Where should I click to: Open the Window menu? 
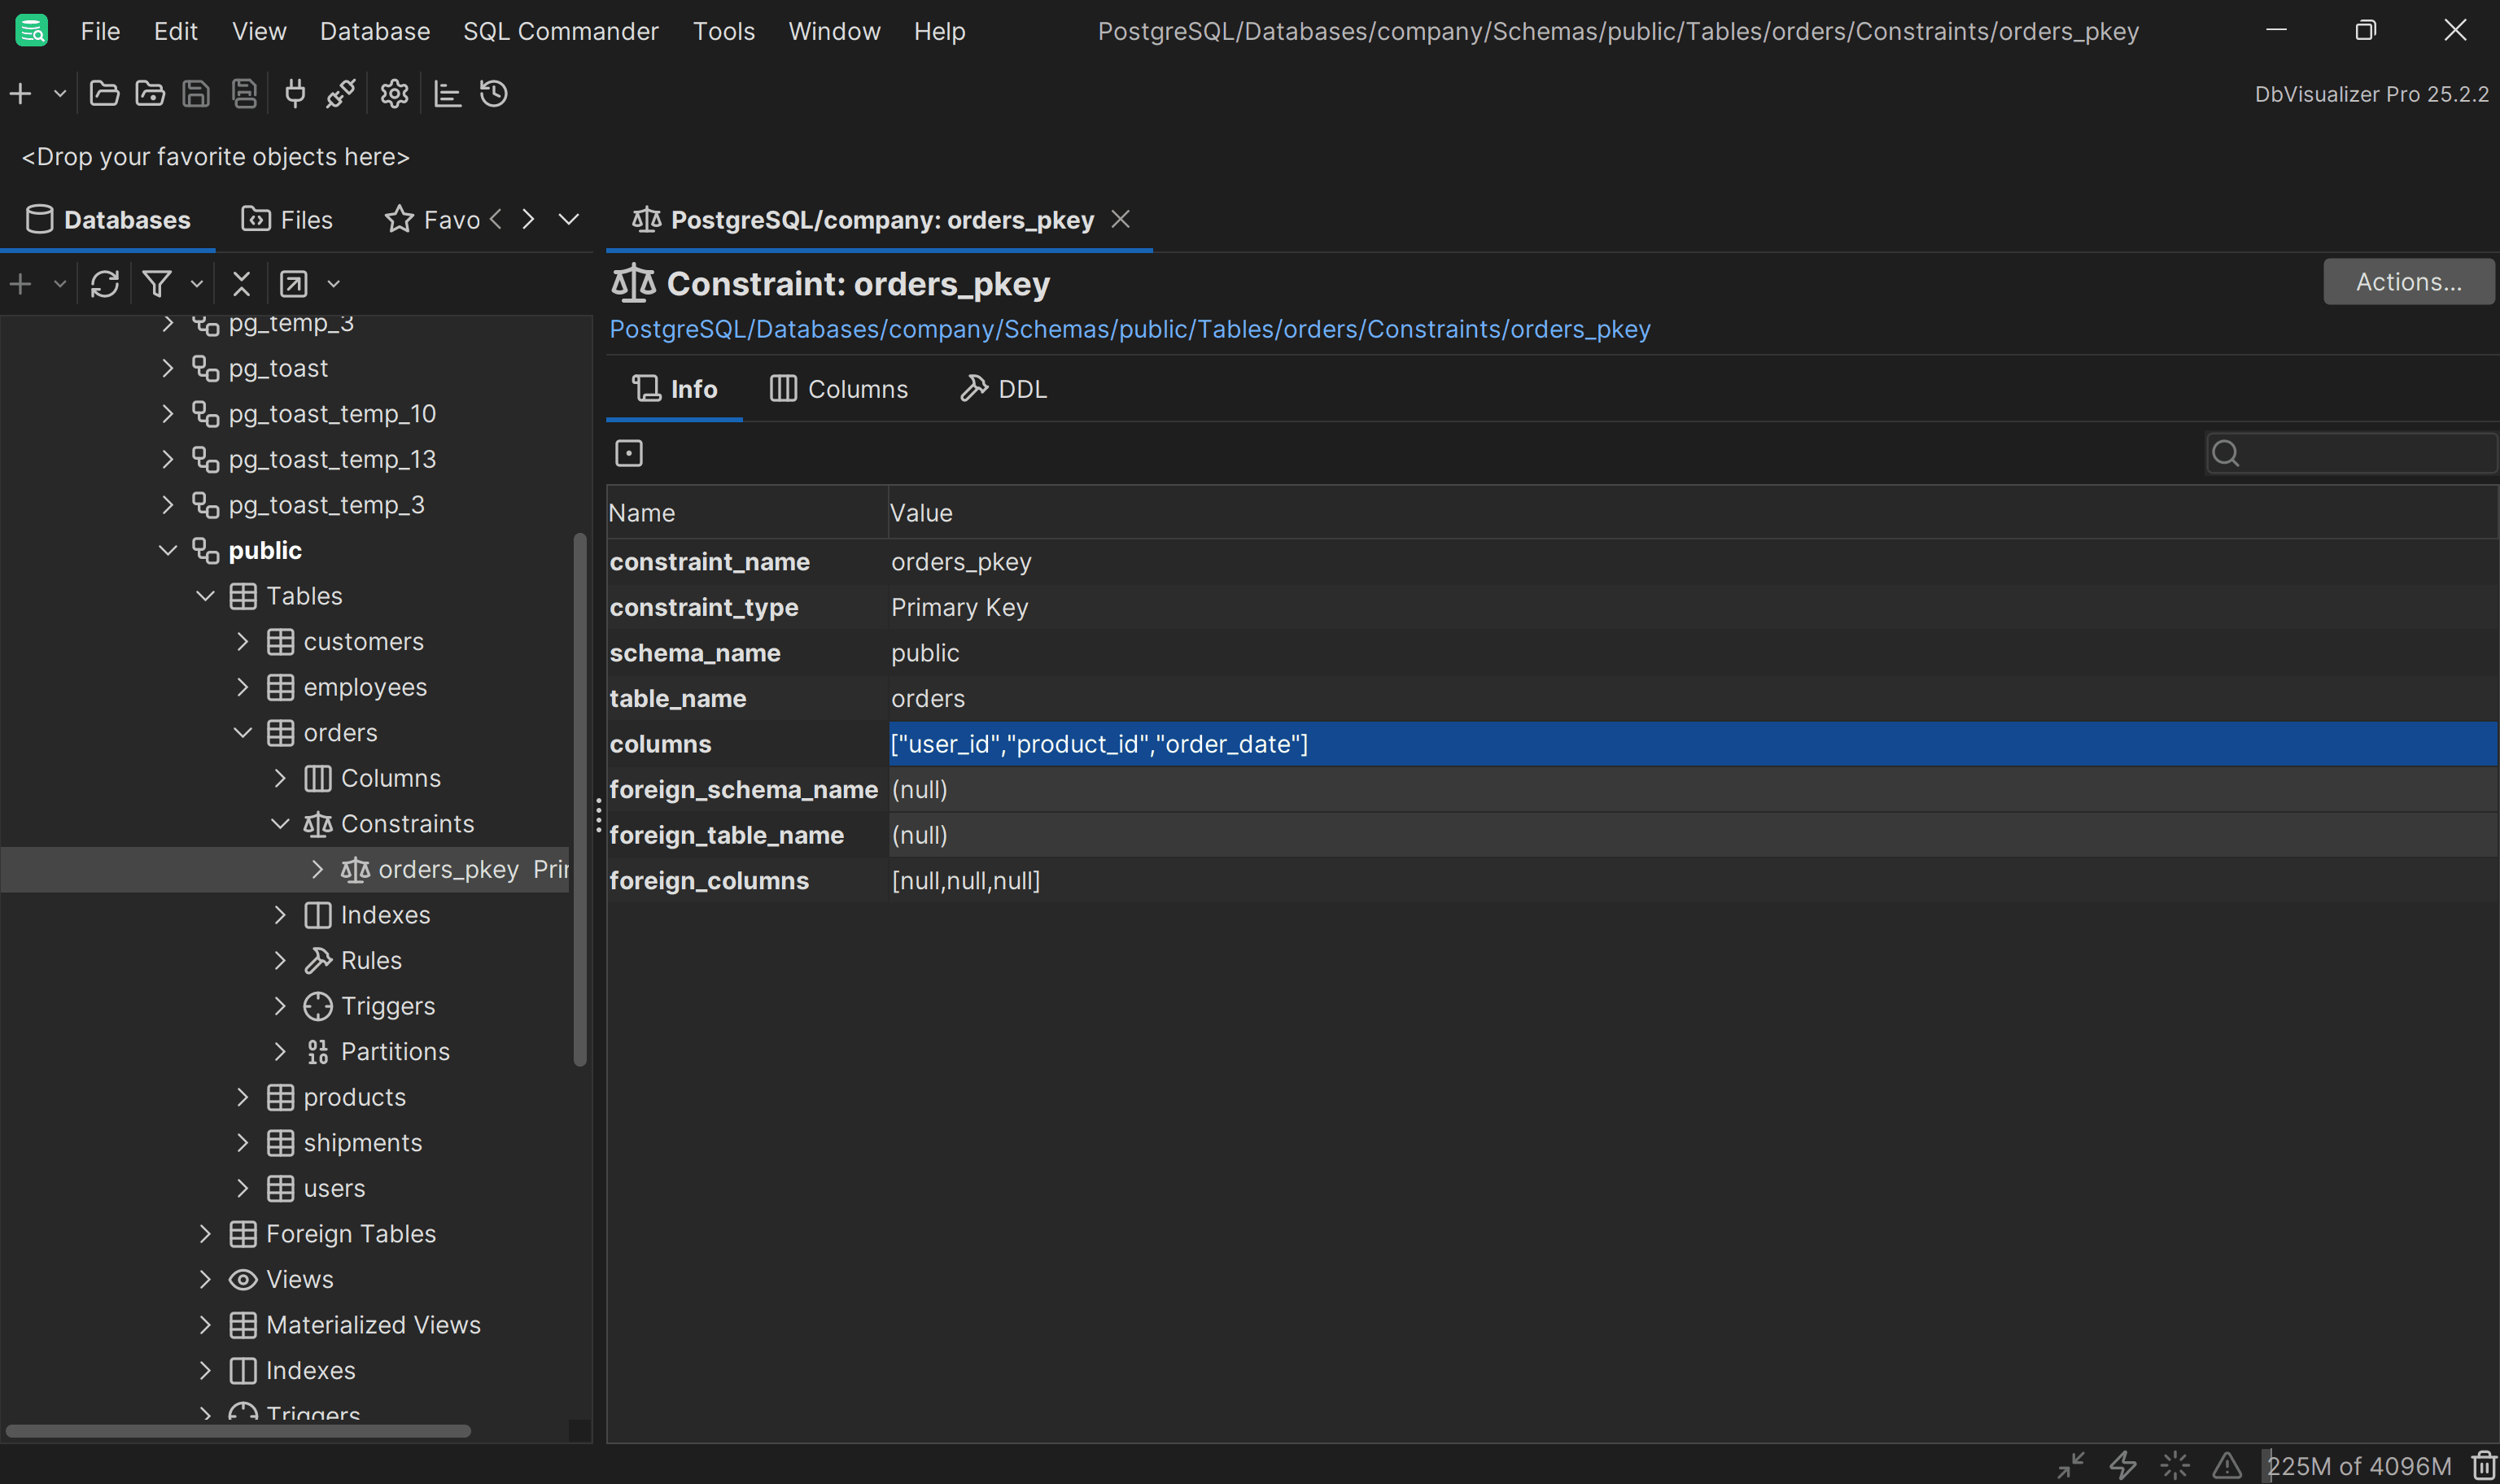(834, 31)
